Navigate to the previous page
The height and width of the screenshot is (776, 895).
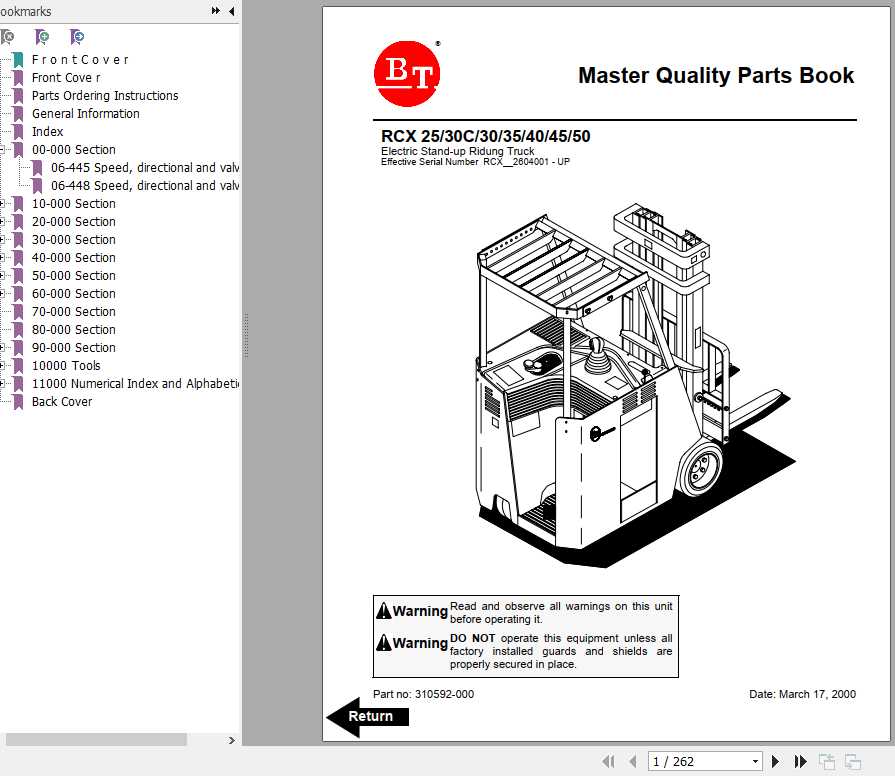coord(633,761)
